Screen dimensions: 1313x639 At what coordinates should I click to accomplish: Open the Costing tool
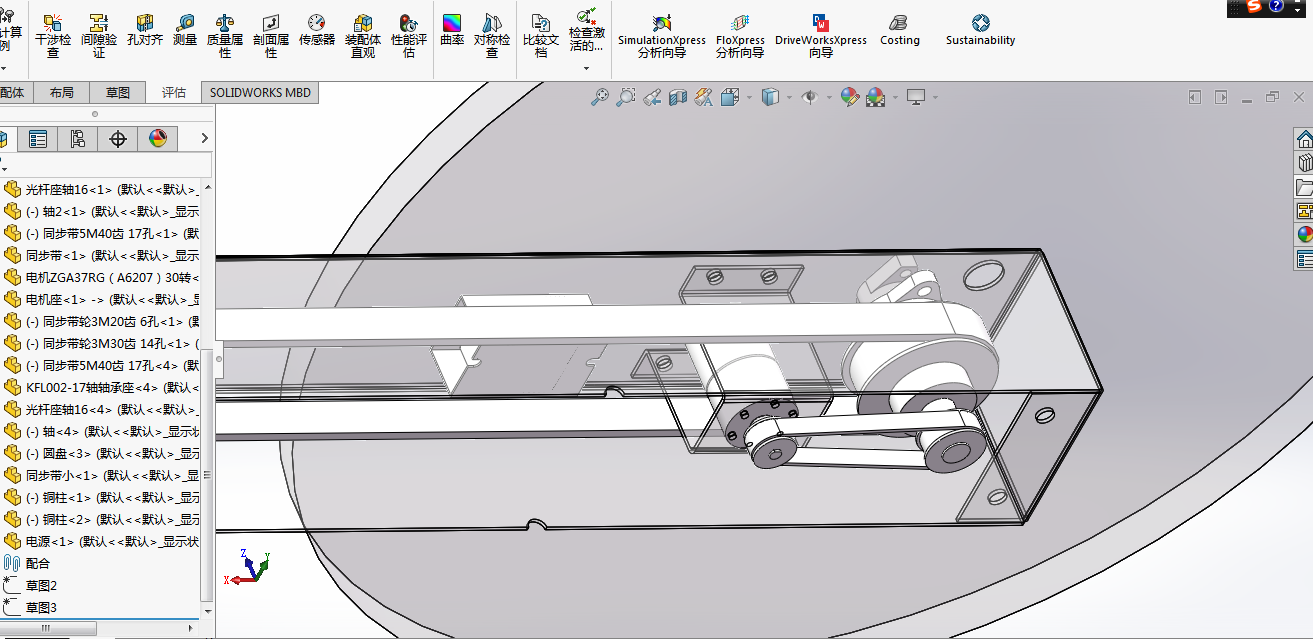point(900,30)
